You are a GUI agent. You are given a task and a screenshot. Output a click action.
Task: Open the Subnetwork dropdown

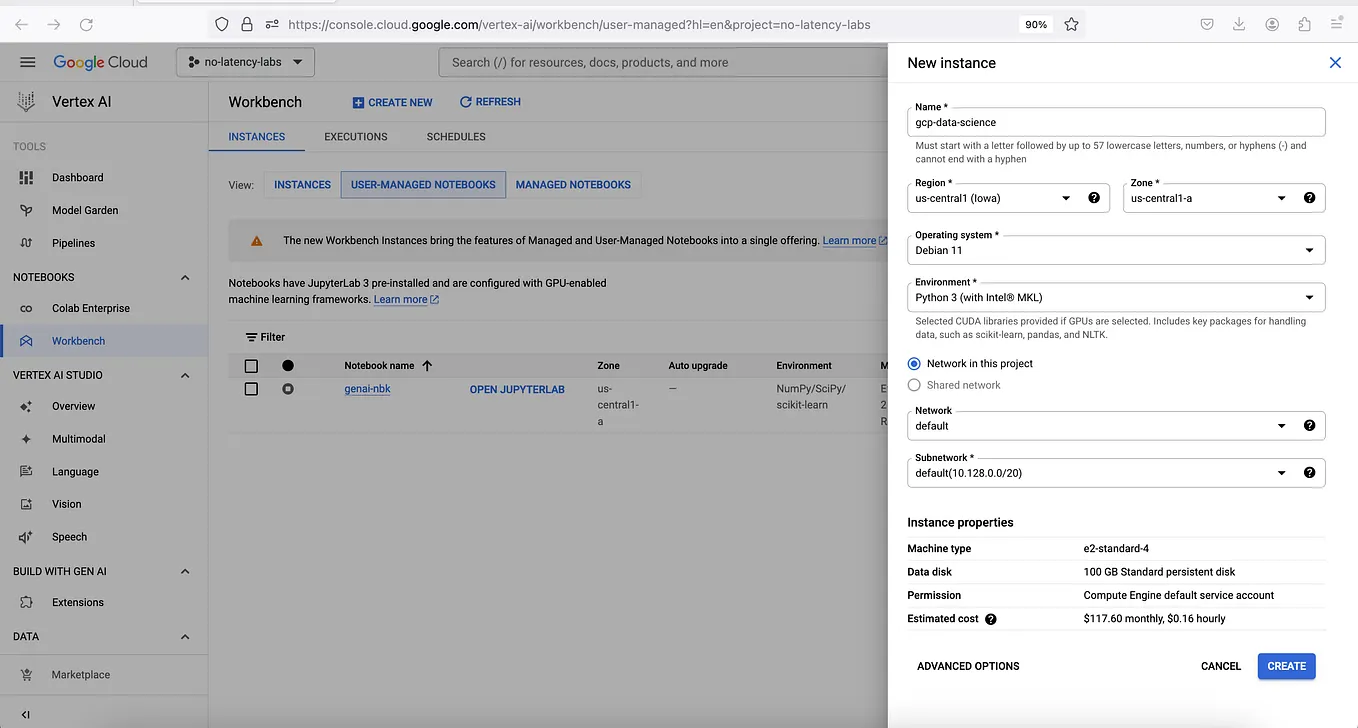coord(1281,472)
